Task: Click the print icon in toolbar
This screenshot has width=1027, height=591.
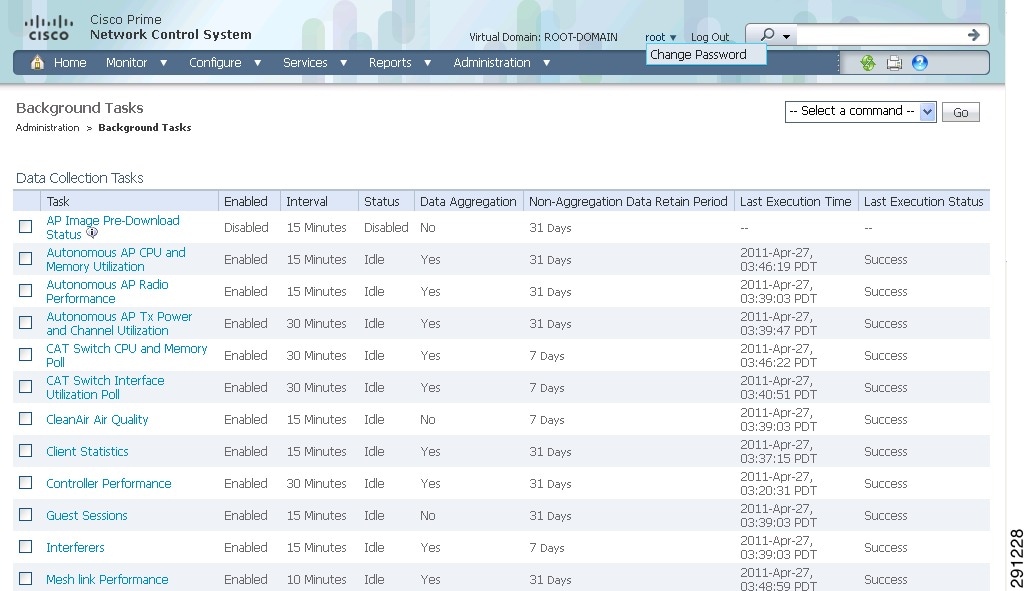Action: click(894, 63)
